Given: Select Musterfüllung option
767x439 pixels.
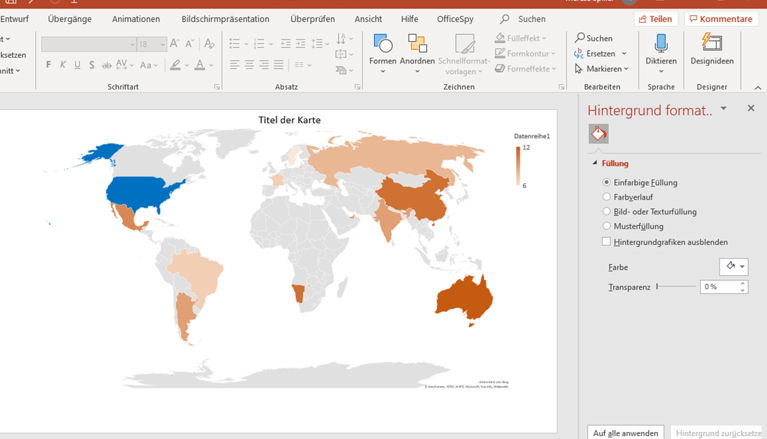Looking at the screenshot, I should [x=607, y=226].
